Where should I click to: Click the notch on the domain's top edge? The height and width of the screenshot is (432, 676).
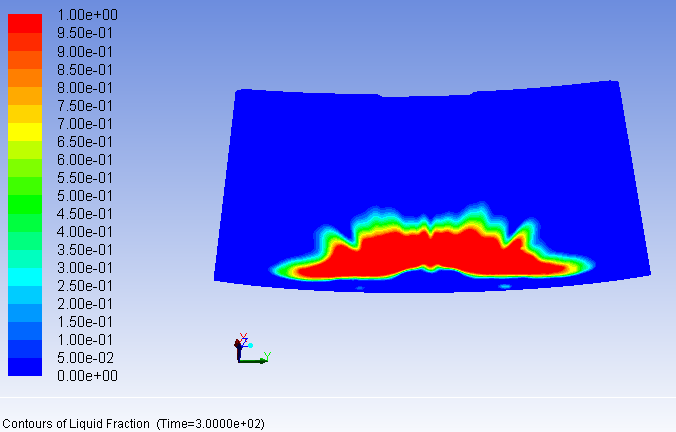pyautogui.click(x=395, y=96)
